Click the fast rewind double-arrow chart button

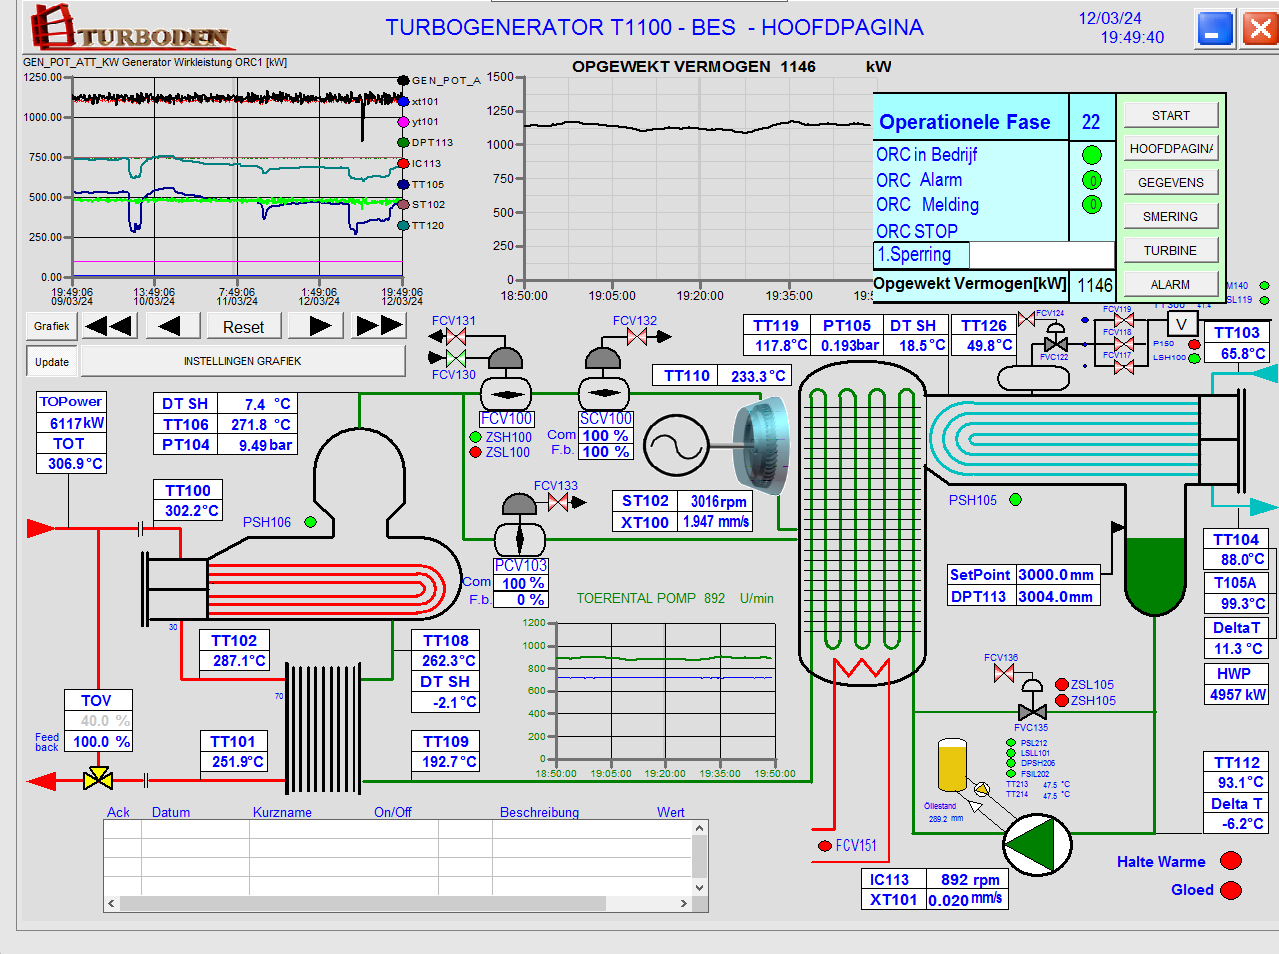109,326
